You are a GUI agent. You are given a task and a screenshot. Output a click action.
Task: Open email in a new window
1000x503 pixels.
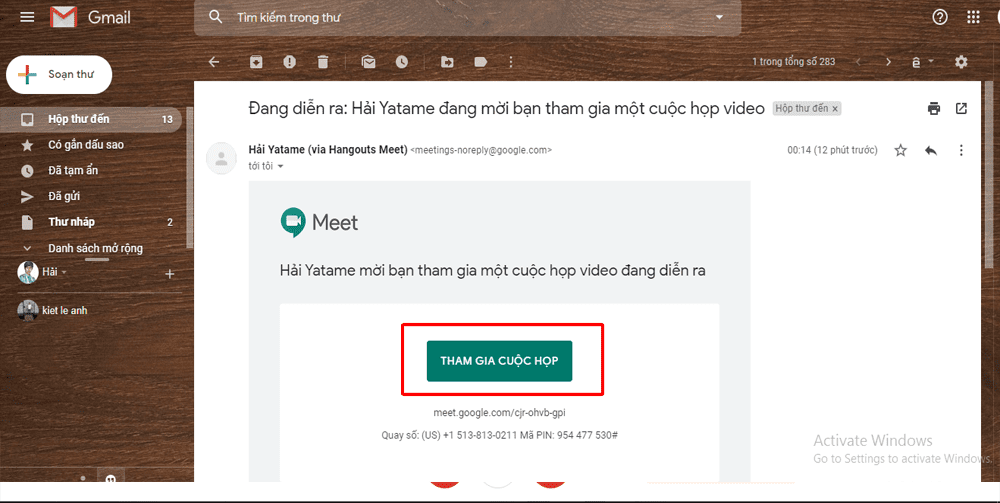(961, 108)
